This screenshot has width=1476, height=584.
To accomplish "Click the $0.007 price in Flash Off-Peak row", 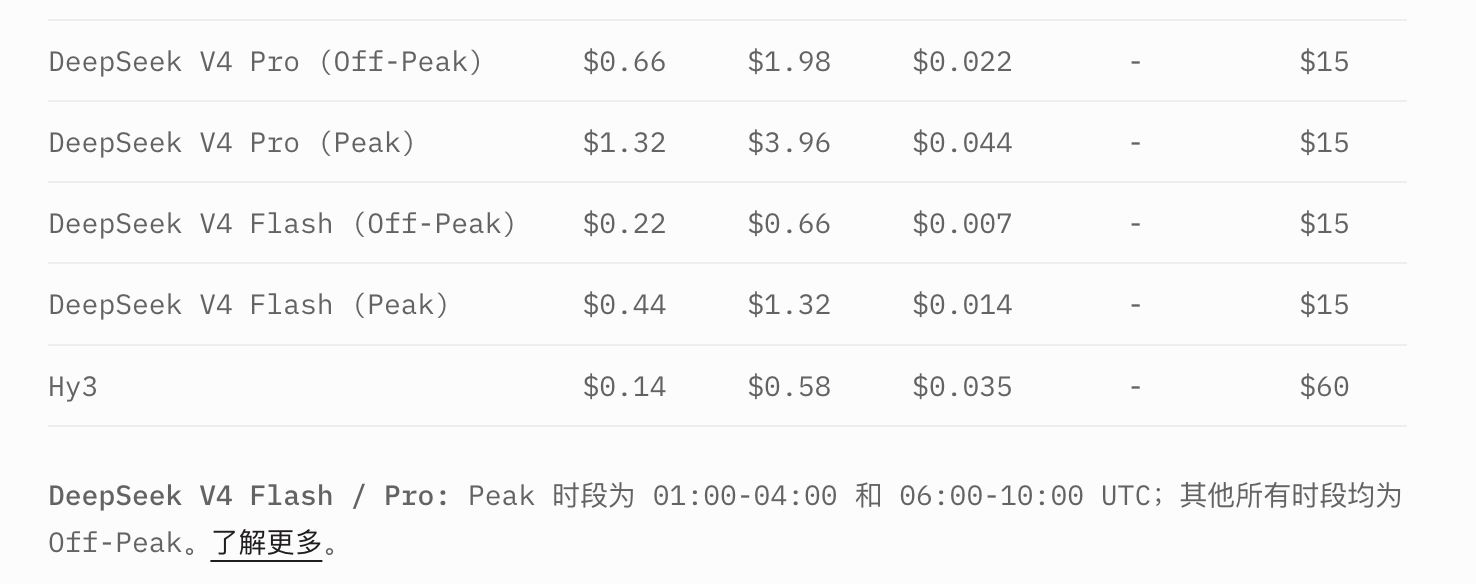I will pyautogui.click(x=962, y=224).
